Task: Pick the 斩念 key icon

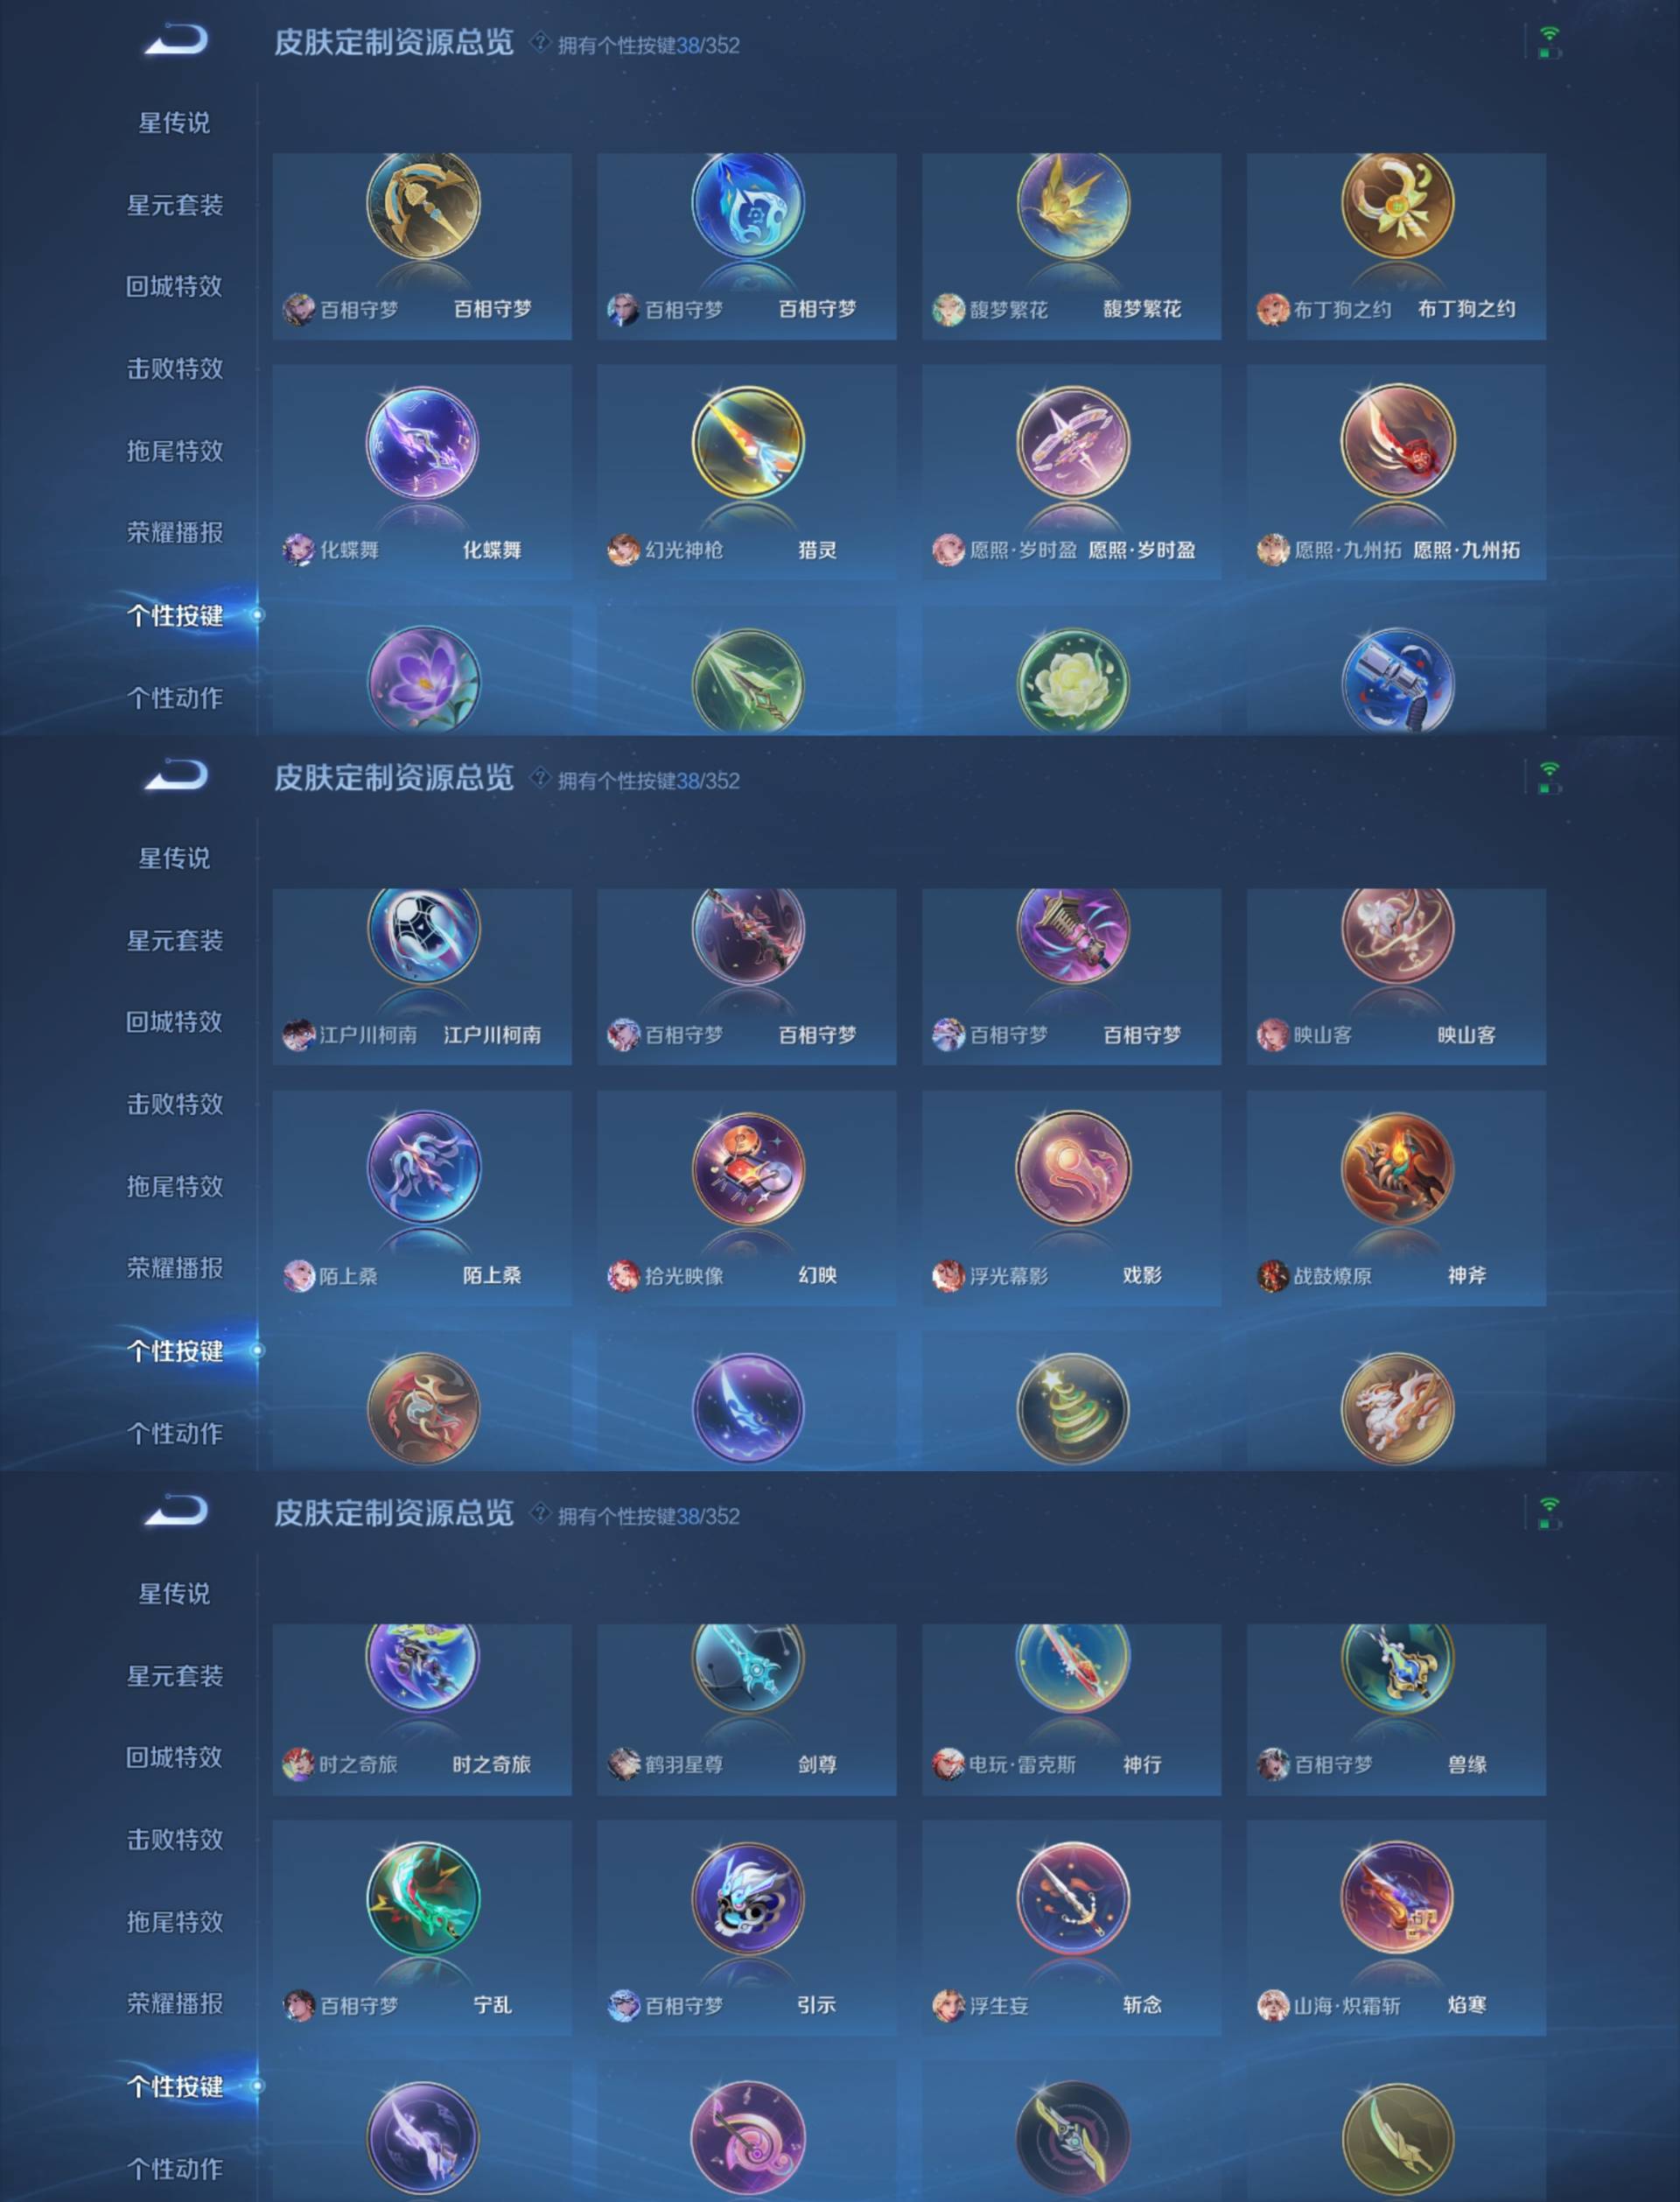Action: pyautogui.click(x=1072, y=1898)
